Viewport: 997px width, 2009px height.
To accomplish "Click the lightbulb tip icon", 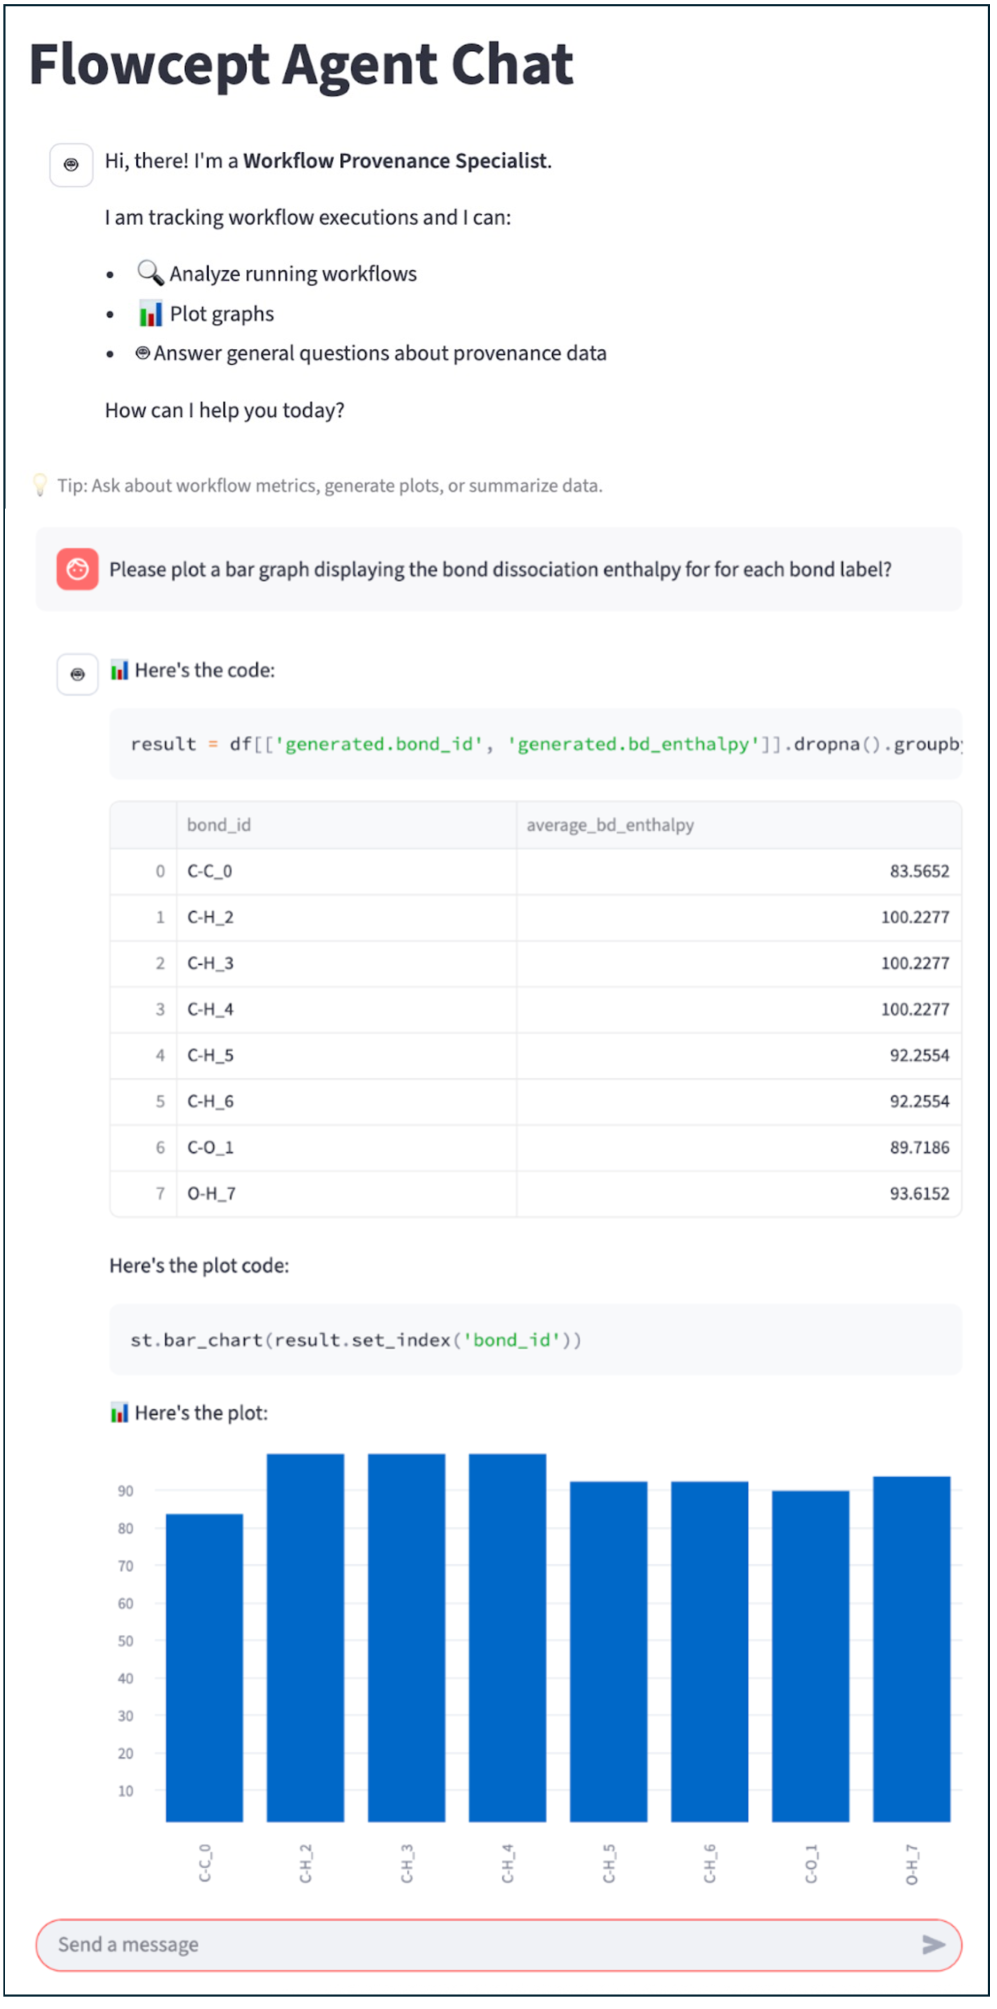I will click(40, 485).
